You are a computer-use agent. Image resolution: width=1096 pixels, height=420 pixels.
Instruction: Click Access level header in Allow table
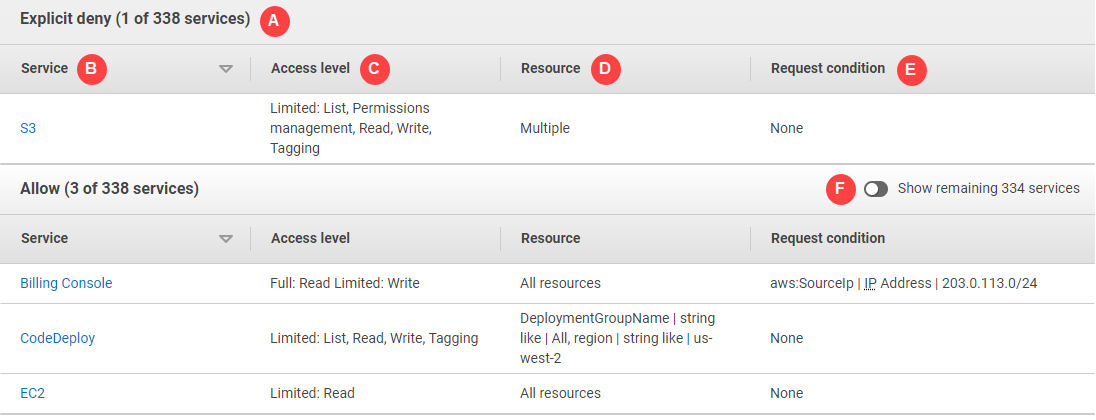[310, 239]
